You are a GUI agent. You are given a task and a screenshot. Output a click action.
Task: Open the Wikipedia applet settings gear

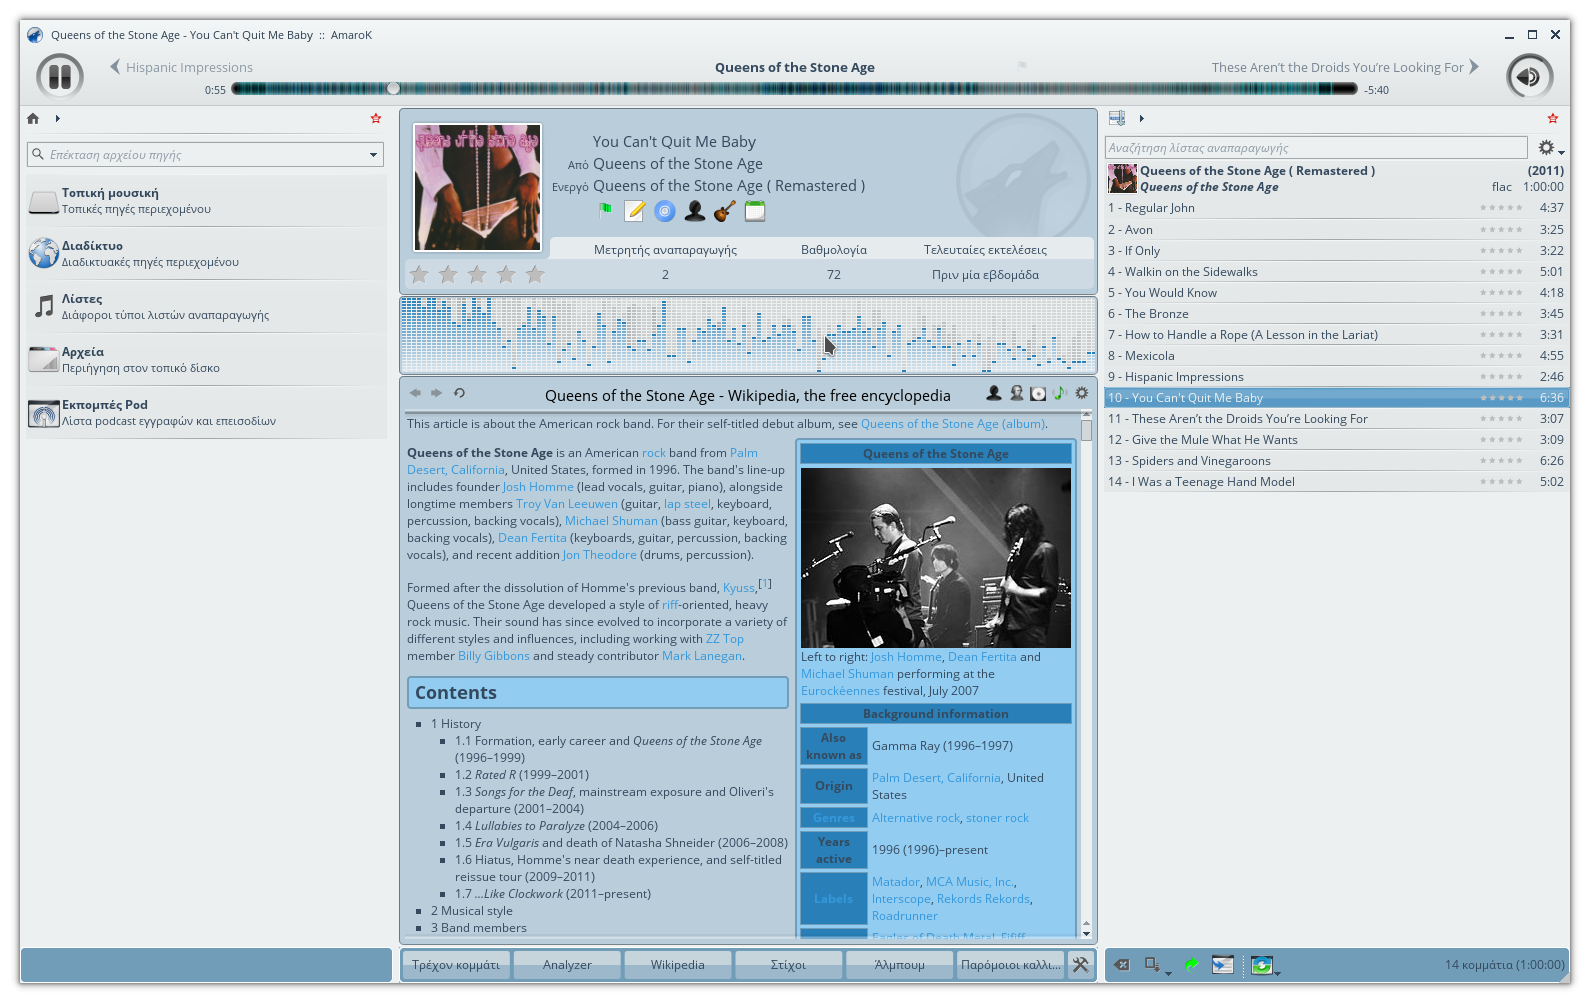point(1081,394)
